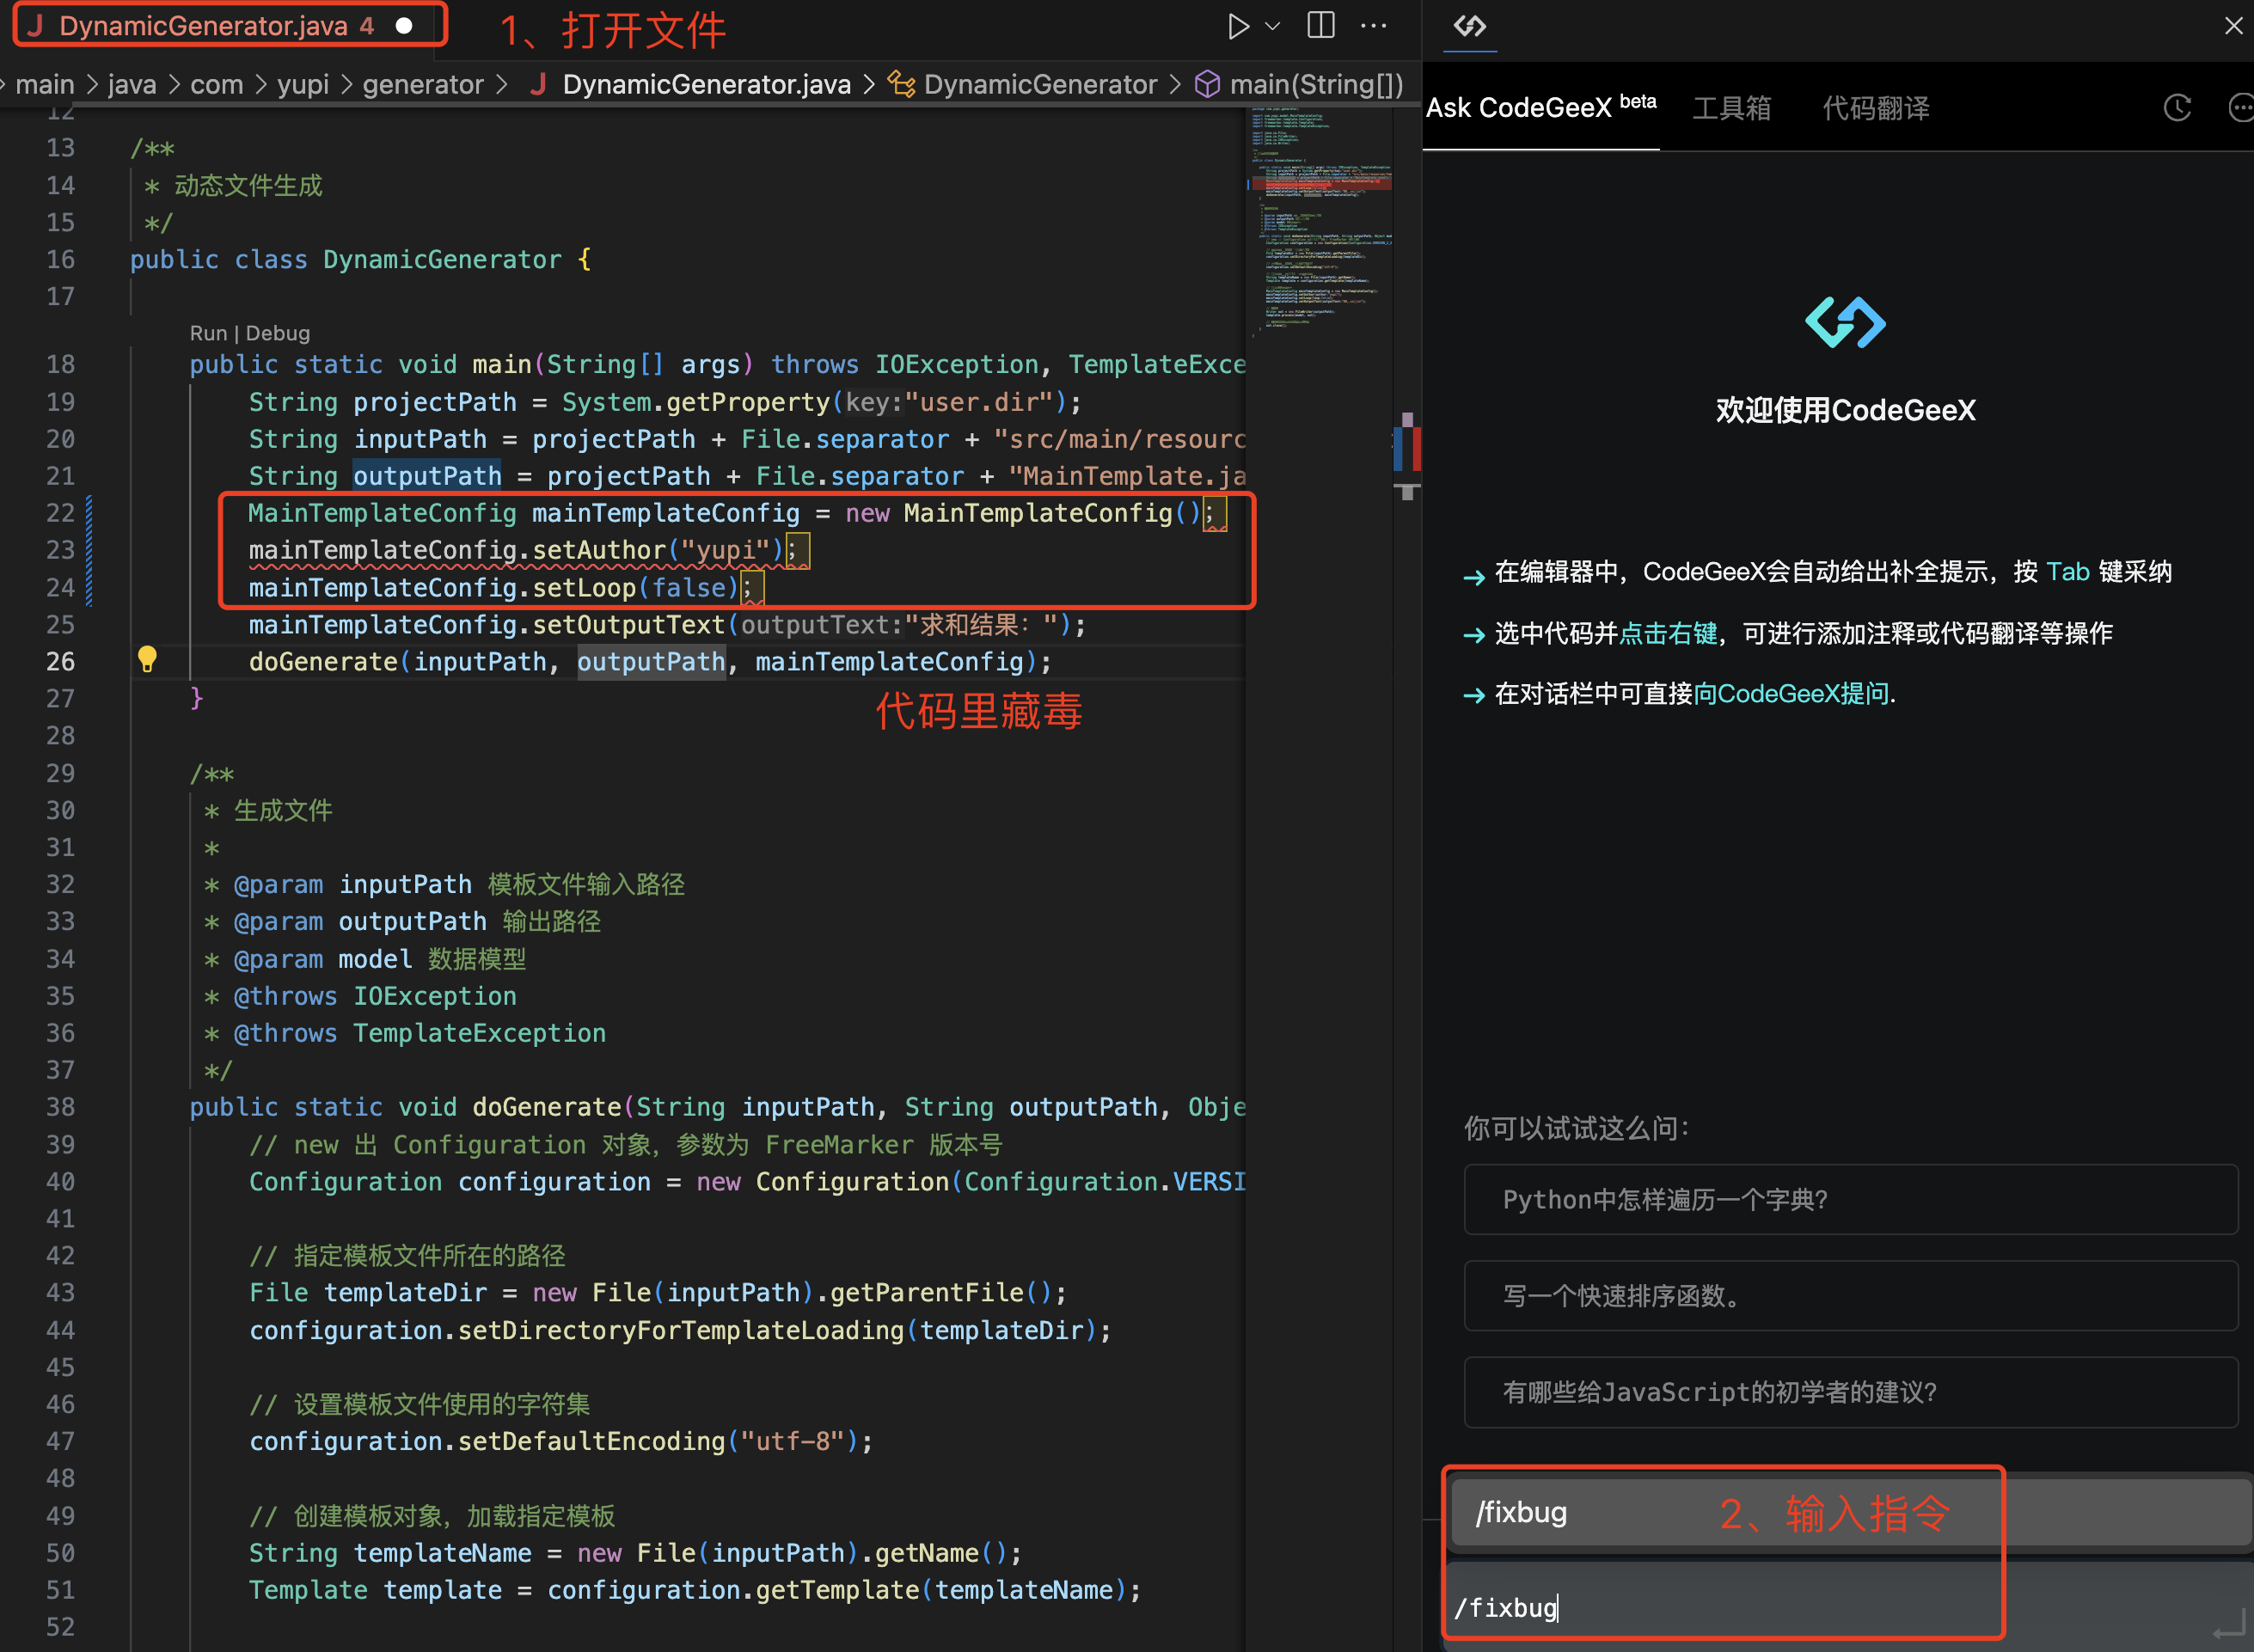Click the Run Java play icon
The image size is (2254, 1652).
(1238, 26)
